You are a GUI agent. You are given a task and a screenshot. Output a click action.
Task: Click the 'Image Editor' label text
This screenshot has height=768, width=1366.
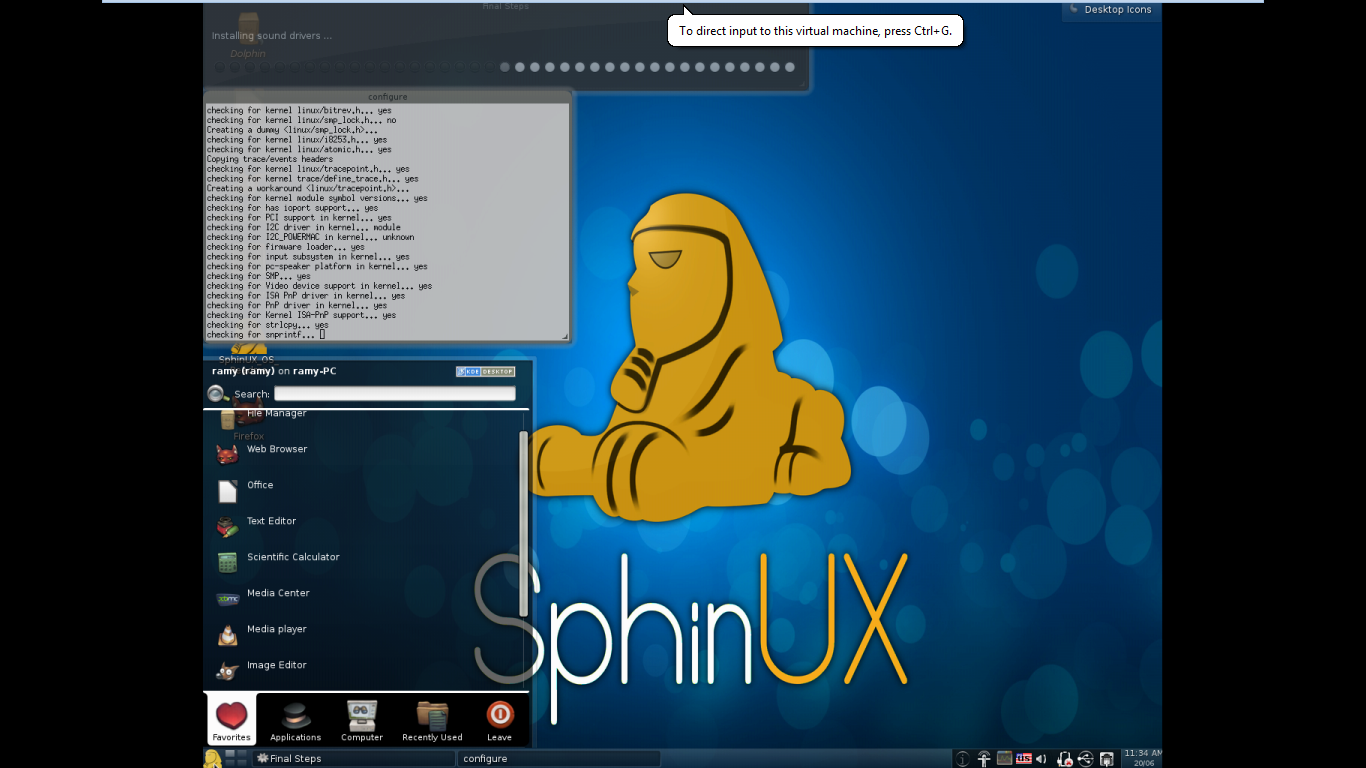pos(277,665)
